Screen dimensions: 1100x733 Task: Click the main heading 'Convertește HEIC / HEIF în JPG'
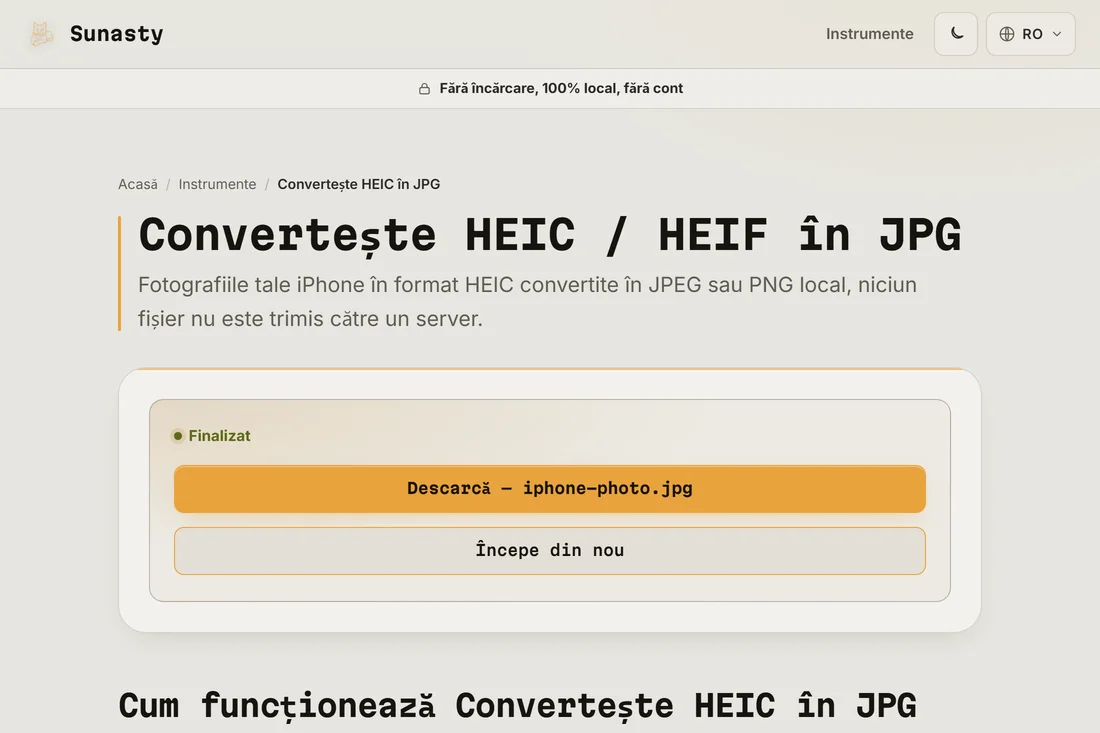click(x=550, y=235)
